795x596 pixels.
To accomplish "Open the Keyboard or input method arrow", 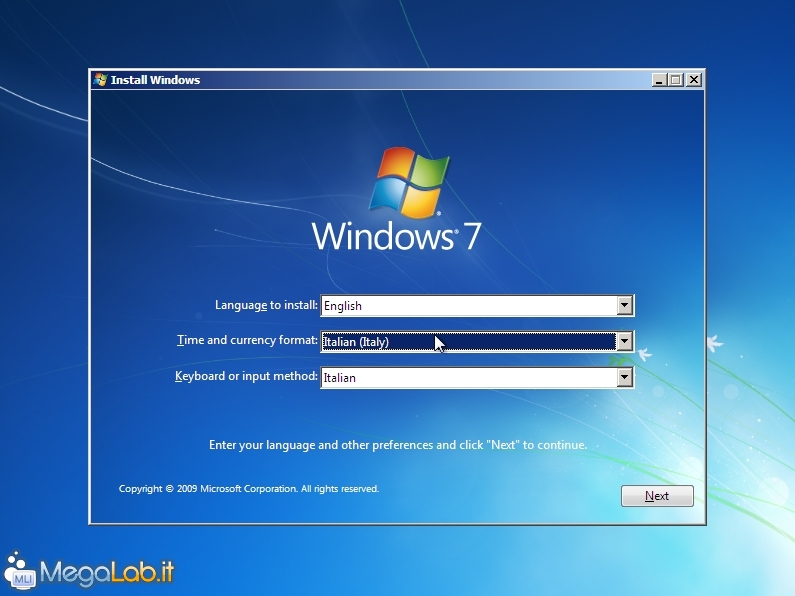I will point(625,377).
